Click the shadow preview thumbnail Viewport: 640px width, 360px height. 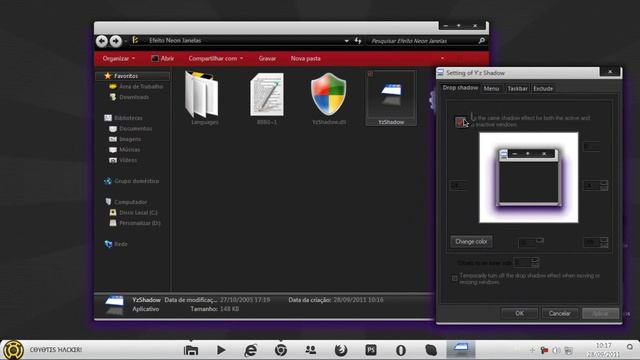(529, 178)
